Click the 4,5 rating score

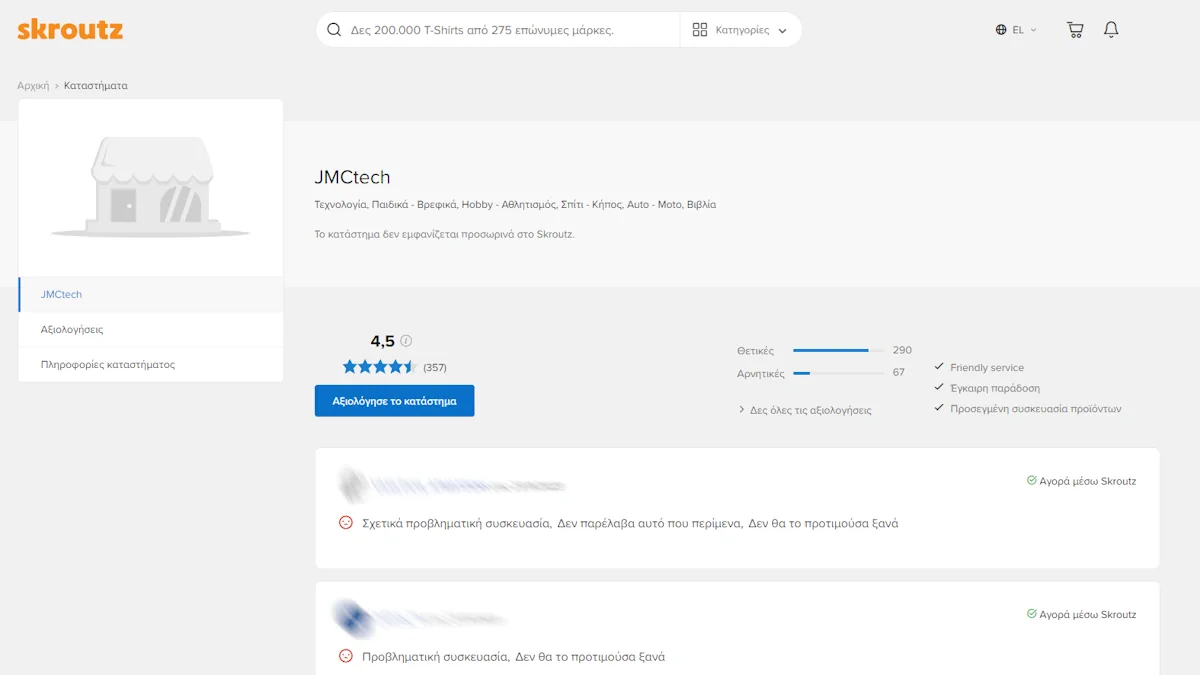pyautogui.click(x=383, y=341)
